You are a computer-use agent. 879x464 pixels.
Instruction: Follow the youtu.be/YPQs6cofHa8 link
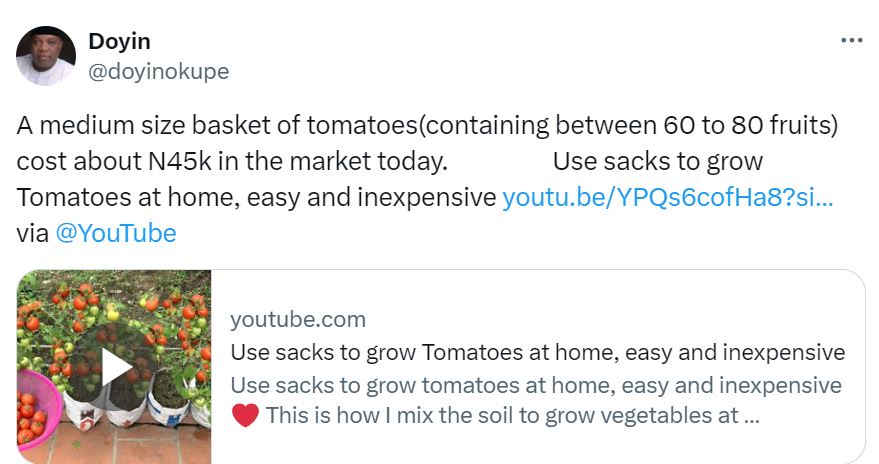[667, 197]
